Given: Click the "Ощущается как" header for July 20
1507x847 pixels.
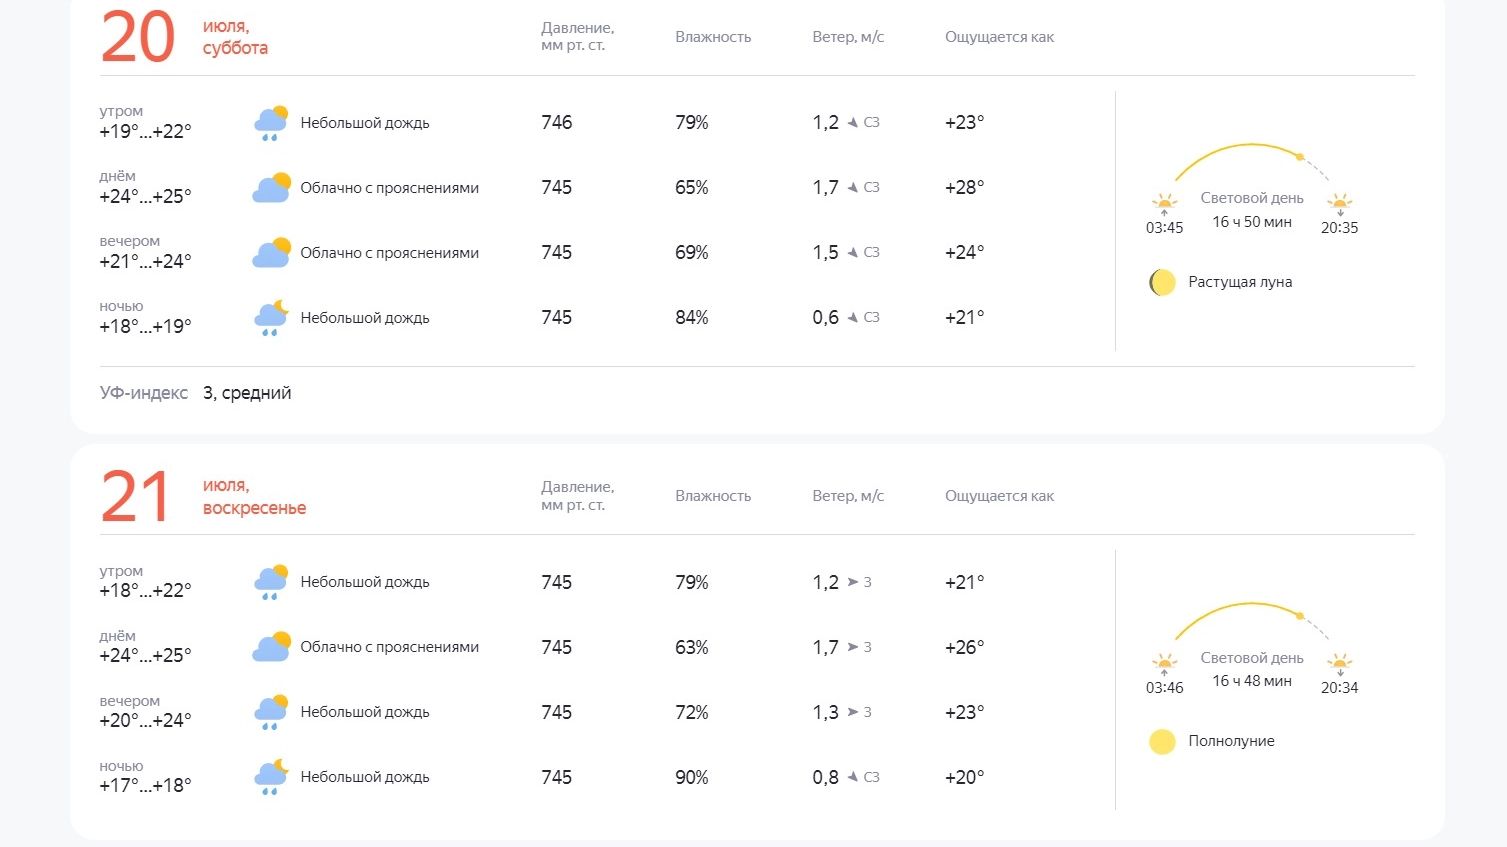Looking at the screenshot, I should 999,37.
